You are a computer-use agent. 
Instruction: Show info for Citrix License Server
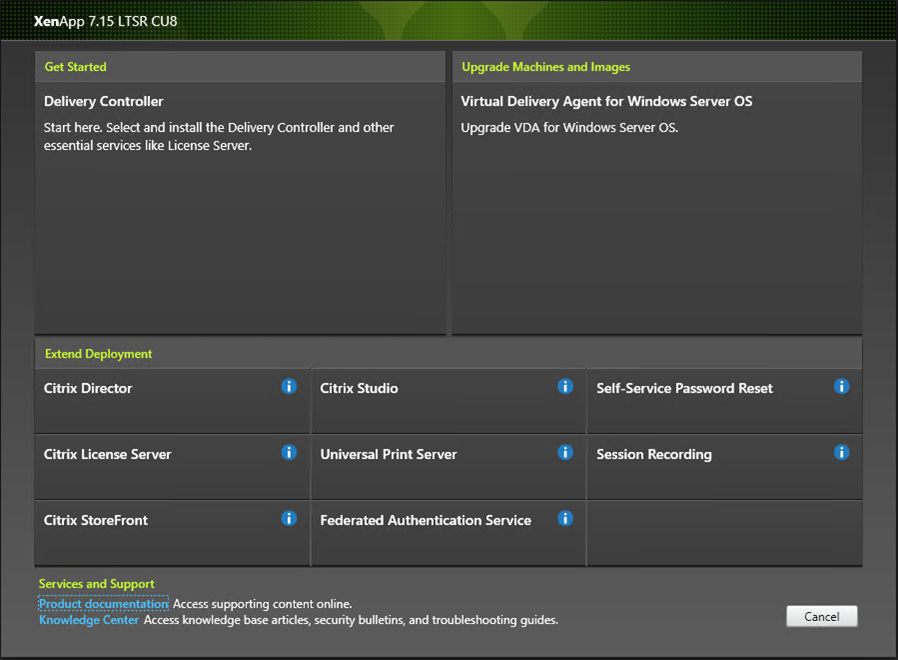289,453
